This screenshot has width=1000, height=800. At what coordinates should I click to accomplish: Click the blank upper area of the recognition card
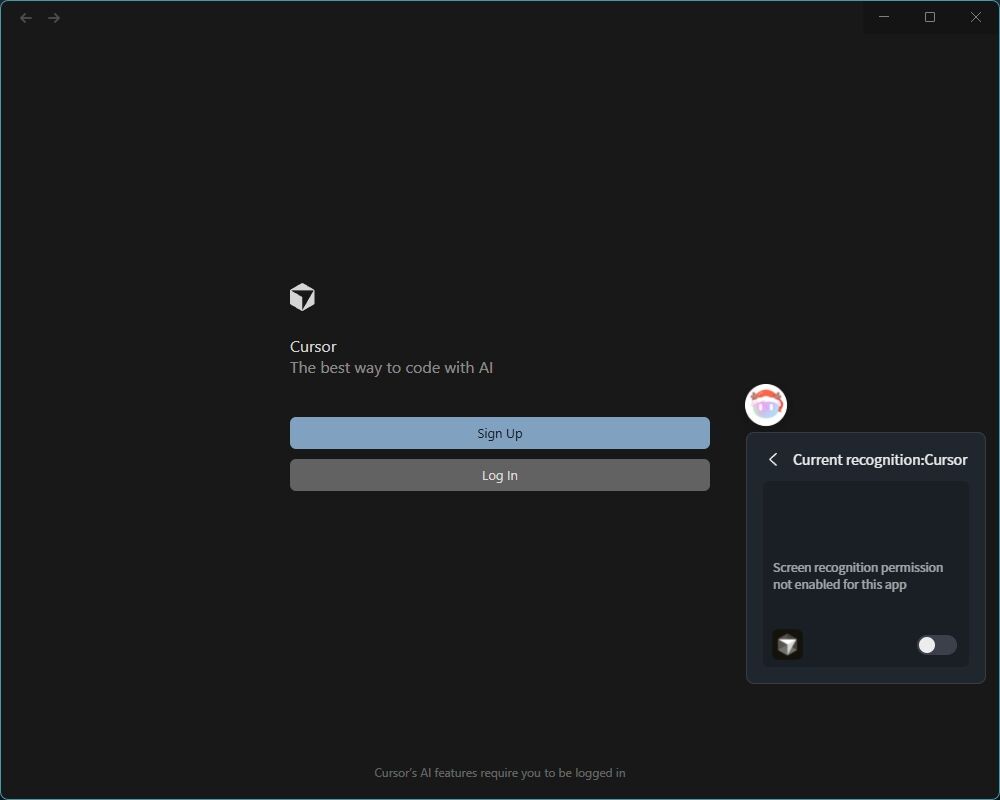coord(866,518)
